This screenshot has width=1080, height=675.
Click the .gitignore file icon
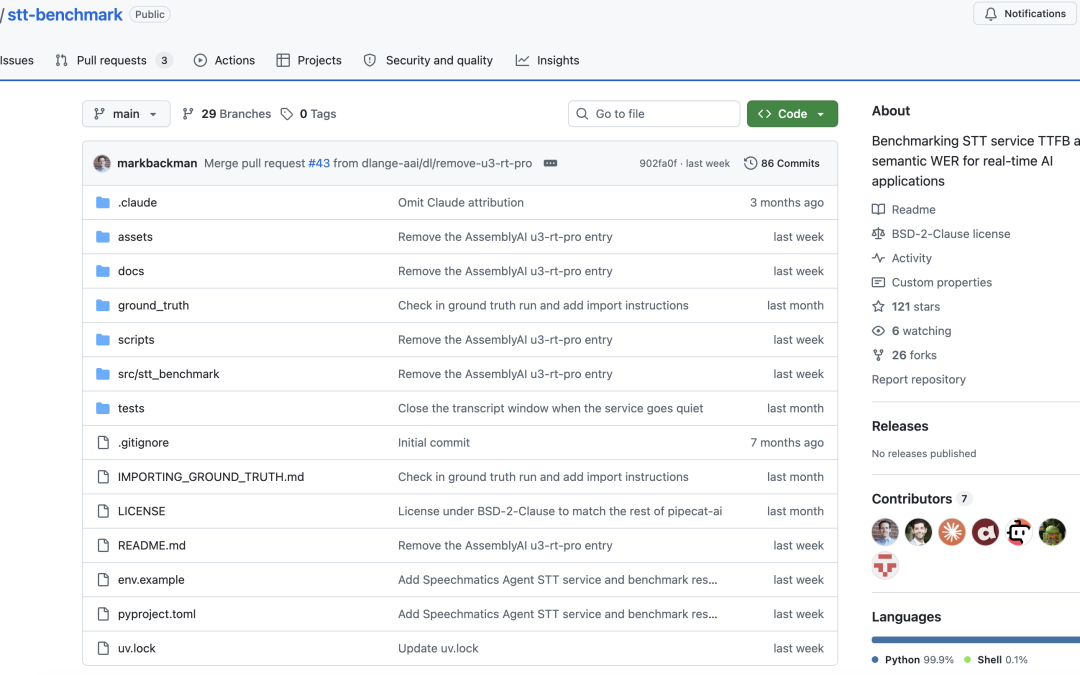(103, 443)
